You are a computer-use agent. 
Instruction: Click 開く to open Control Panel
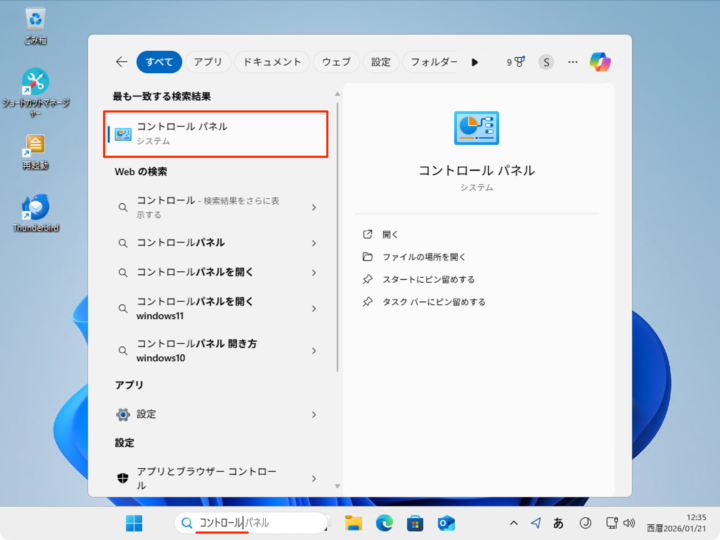pos(390,234)
